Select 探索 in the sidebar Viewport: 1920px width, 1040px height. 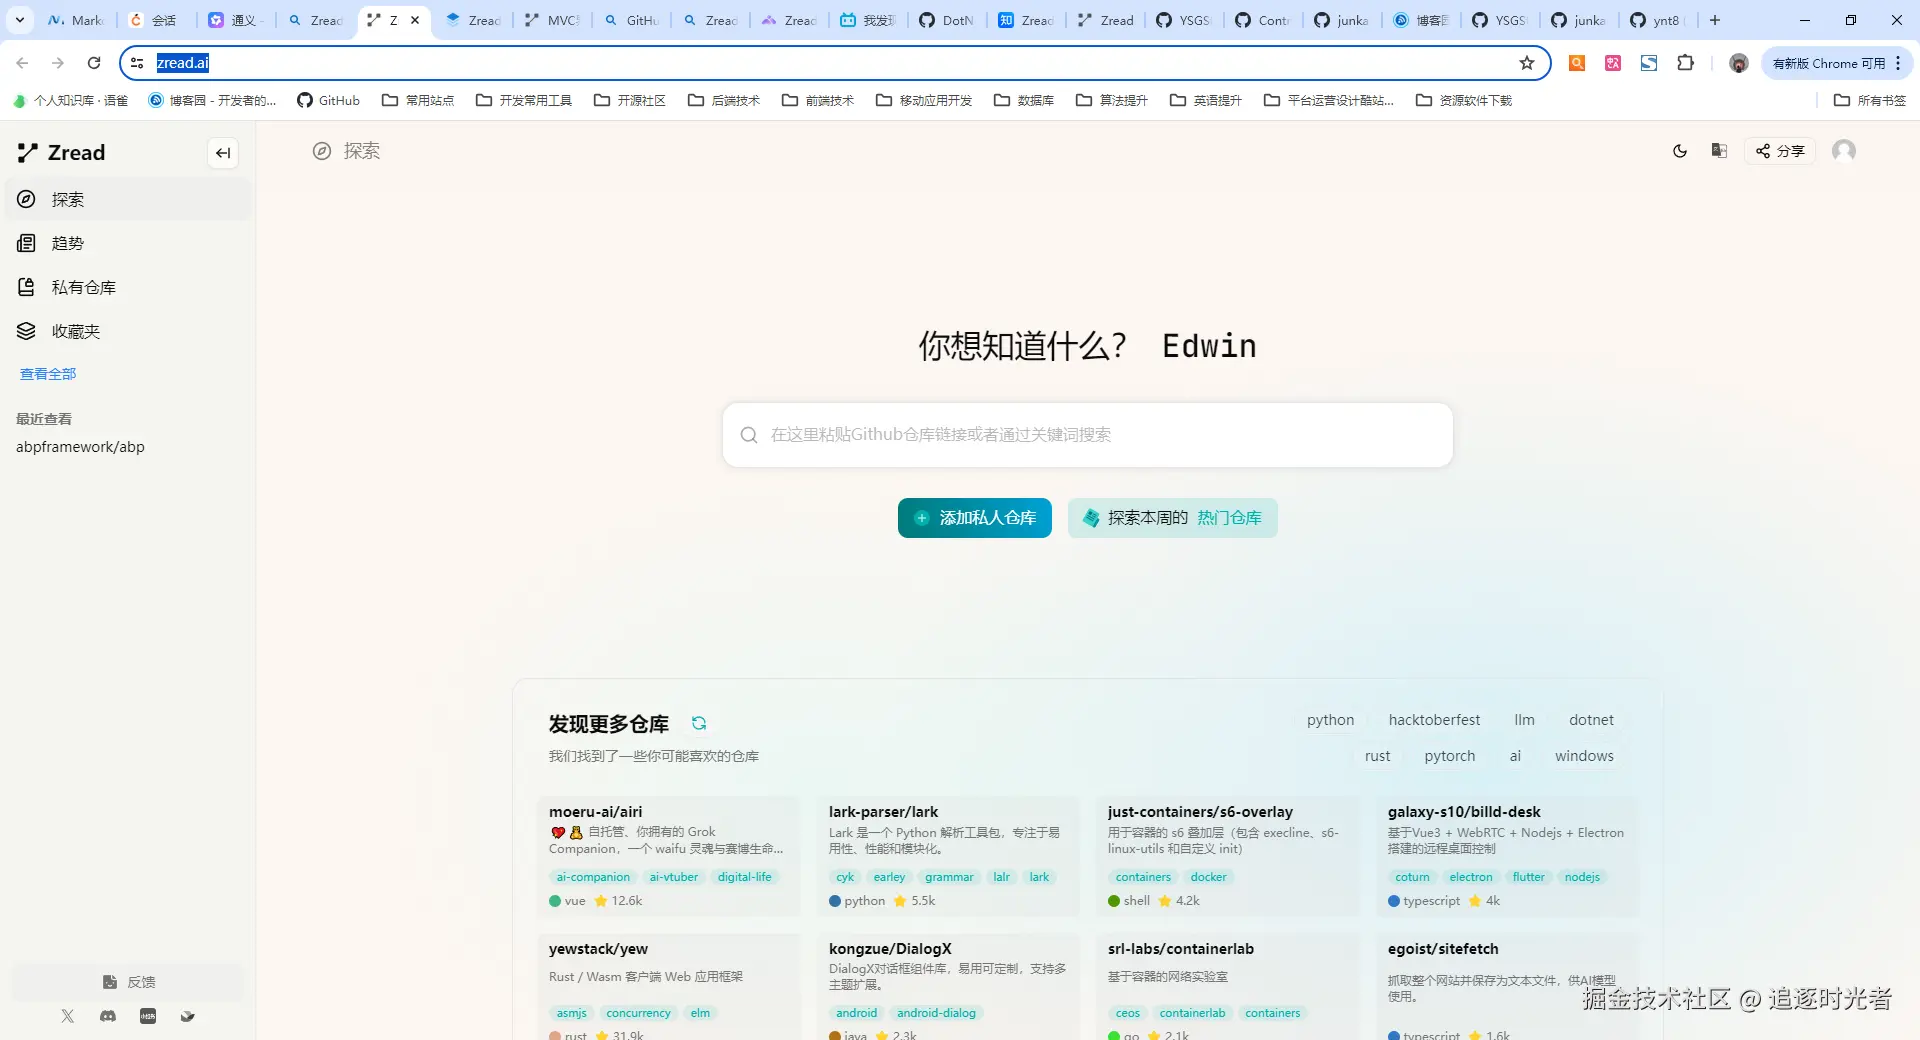[129, 199]
